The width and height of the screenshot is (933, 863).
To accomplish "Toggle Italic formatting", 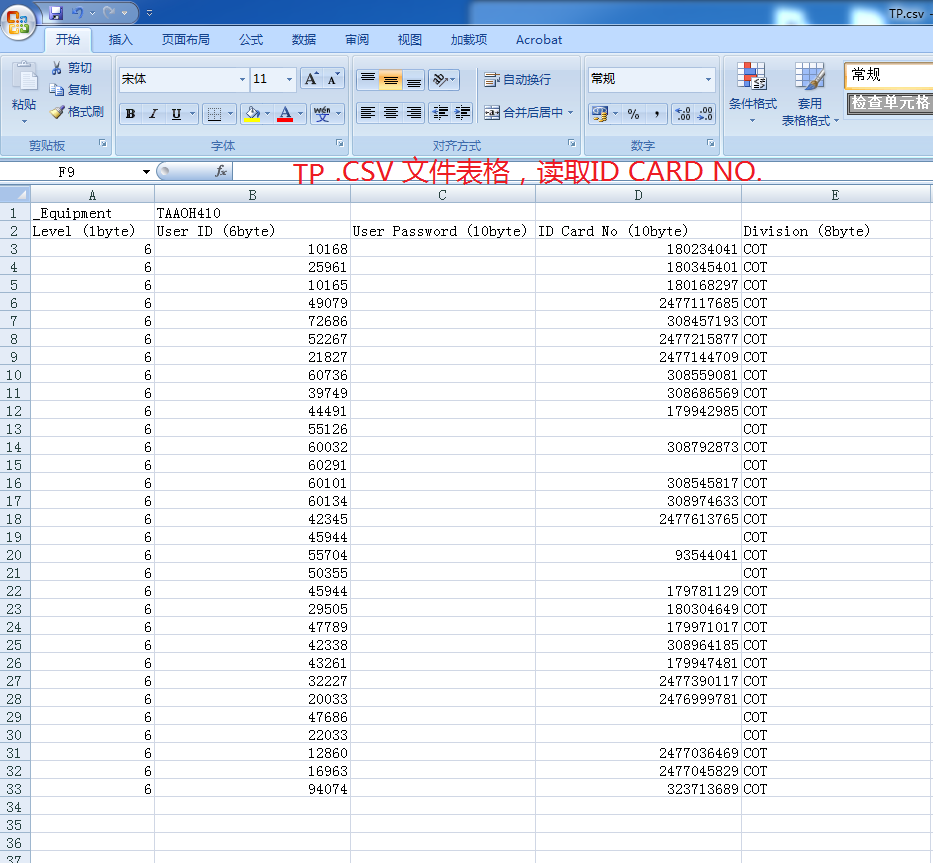I will pos(153,114).
